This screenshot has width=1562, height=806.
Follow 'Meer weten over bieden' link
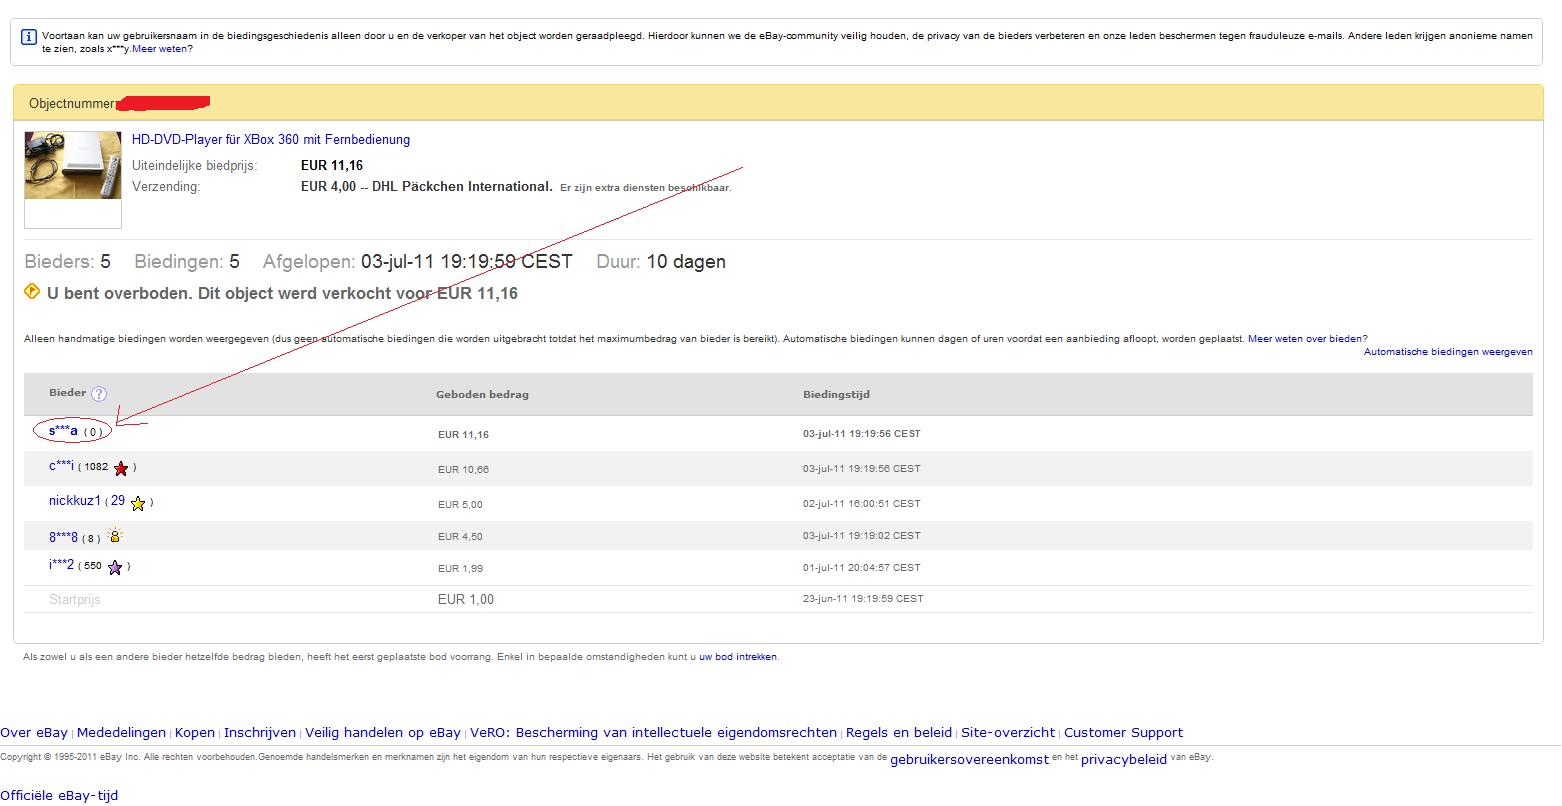[1305, 339]
